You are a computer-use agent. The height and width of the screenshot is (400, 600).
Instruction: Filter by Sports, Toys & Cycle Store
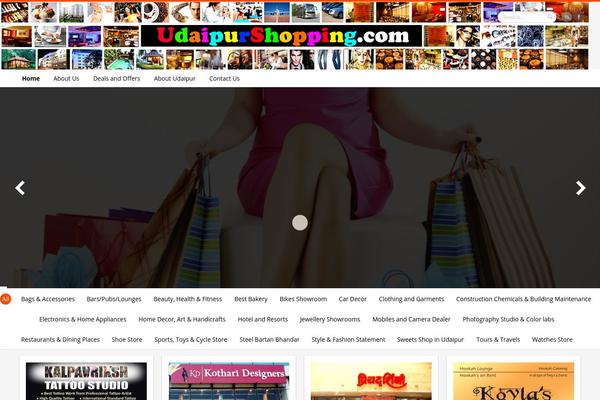(x=191, y=340)
